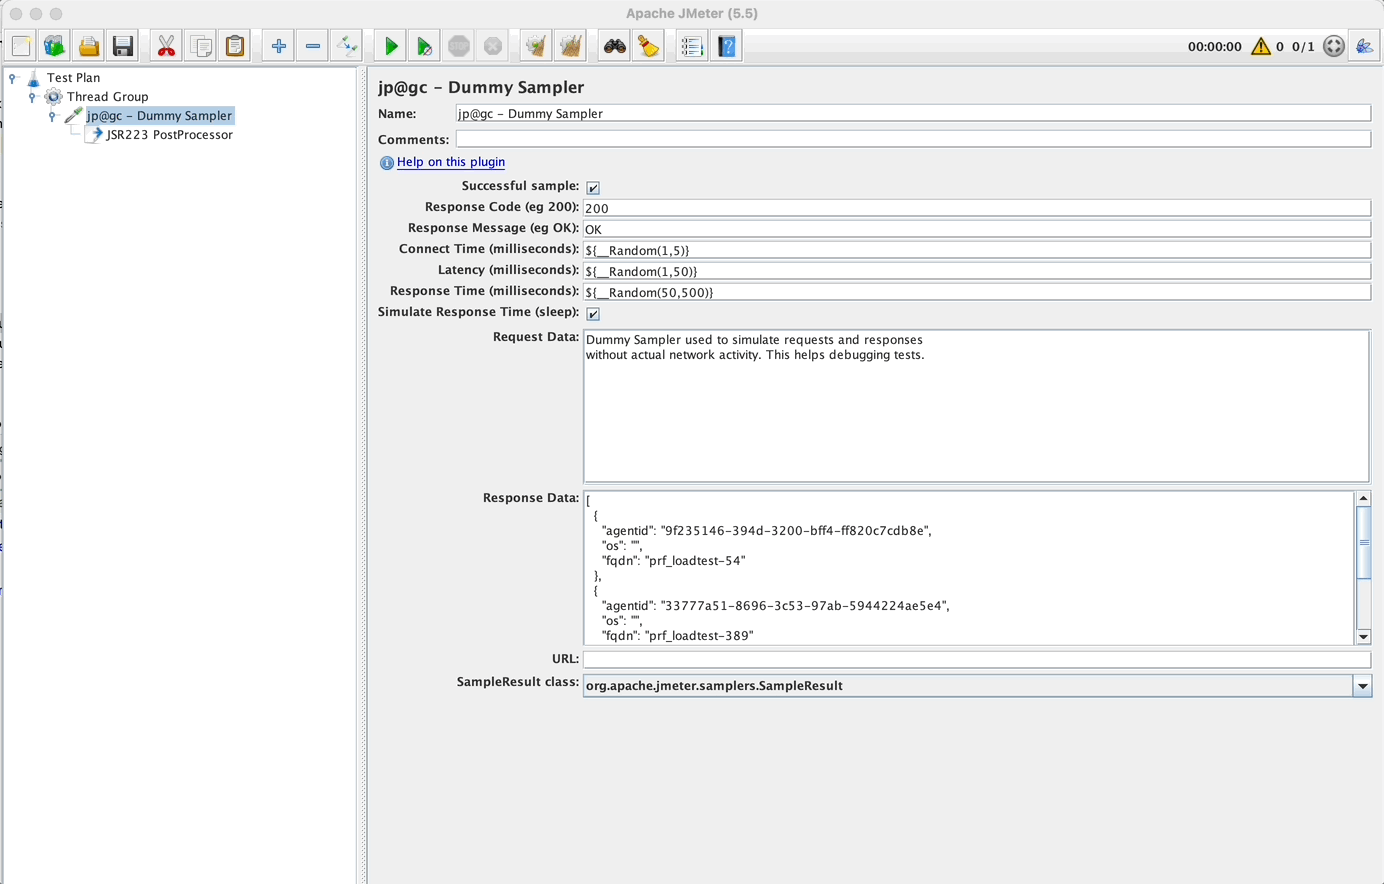This screenshot has width=1384, height=884.
Task: Click the Response Data scrollbar thumb
Action: 1363,542
